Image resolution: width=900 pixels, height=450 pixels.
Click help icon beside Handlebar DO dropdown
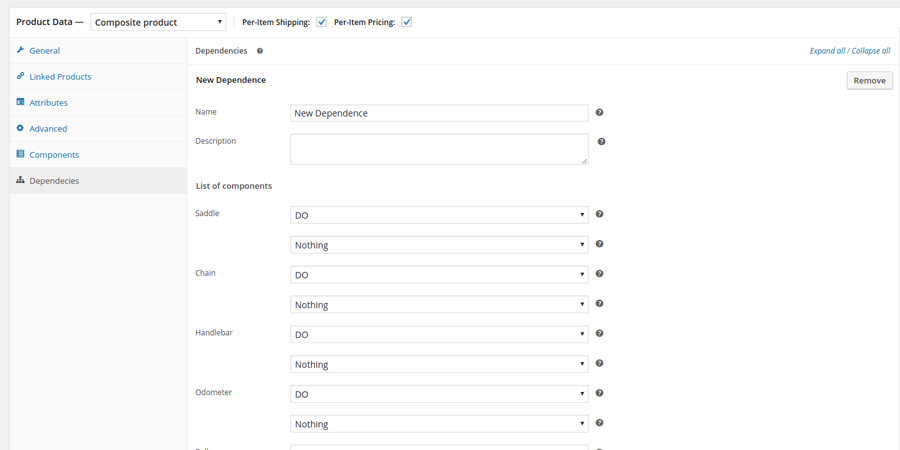click(x=600, y=334)
